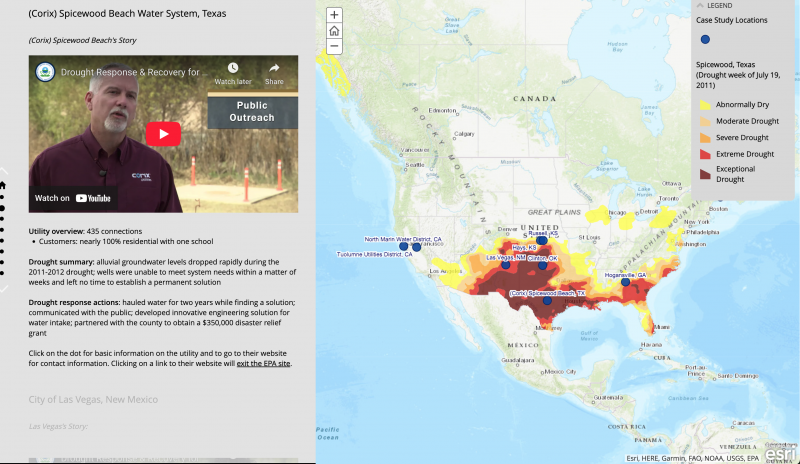Open Watch on YouTube link
The height and width of the screenshot is (464, 800).
coord(73,198)
